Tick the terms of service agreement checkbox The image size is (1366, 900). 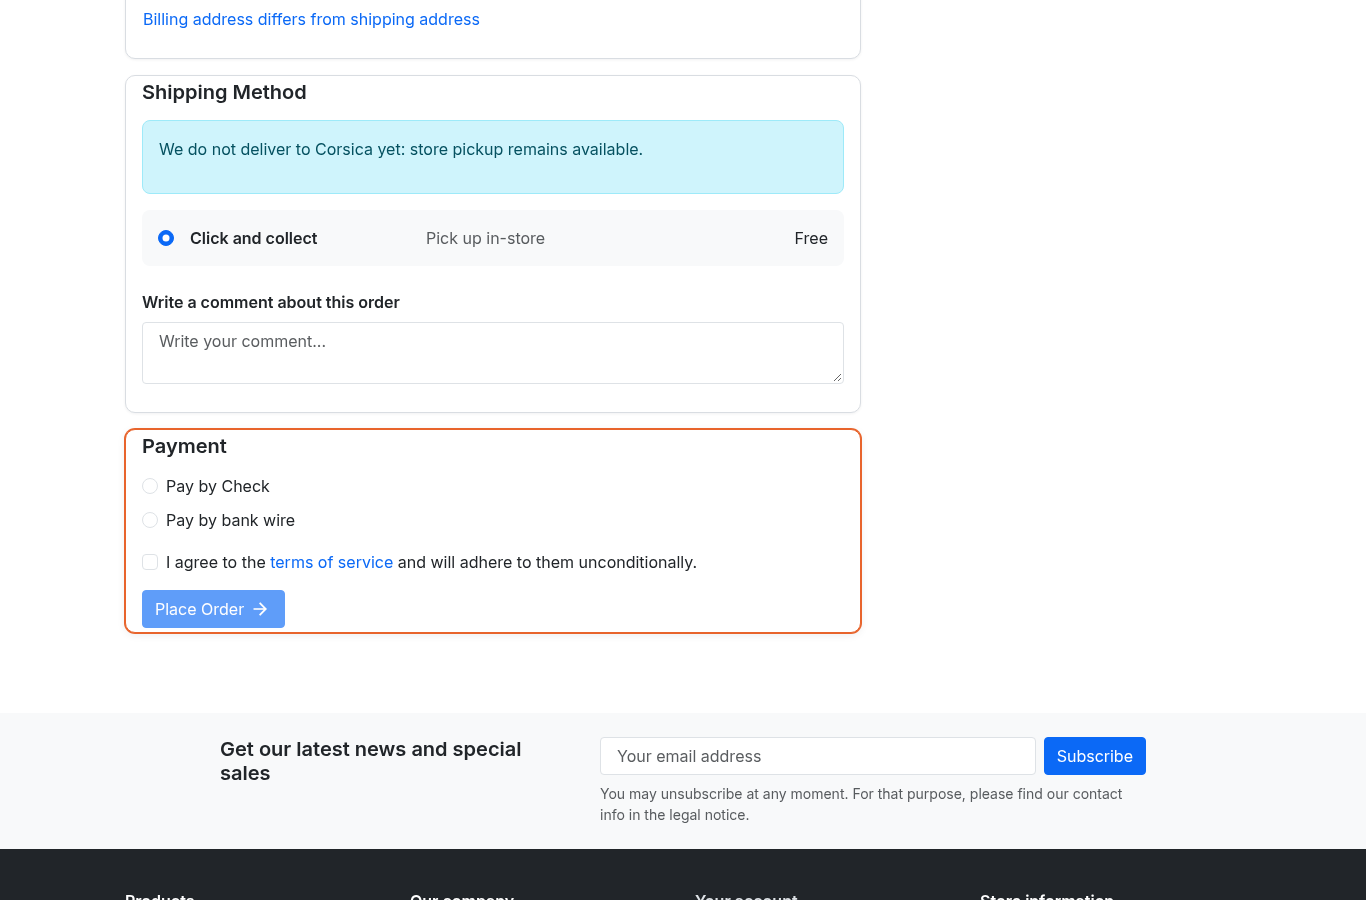pos(150,562)
